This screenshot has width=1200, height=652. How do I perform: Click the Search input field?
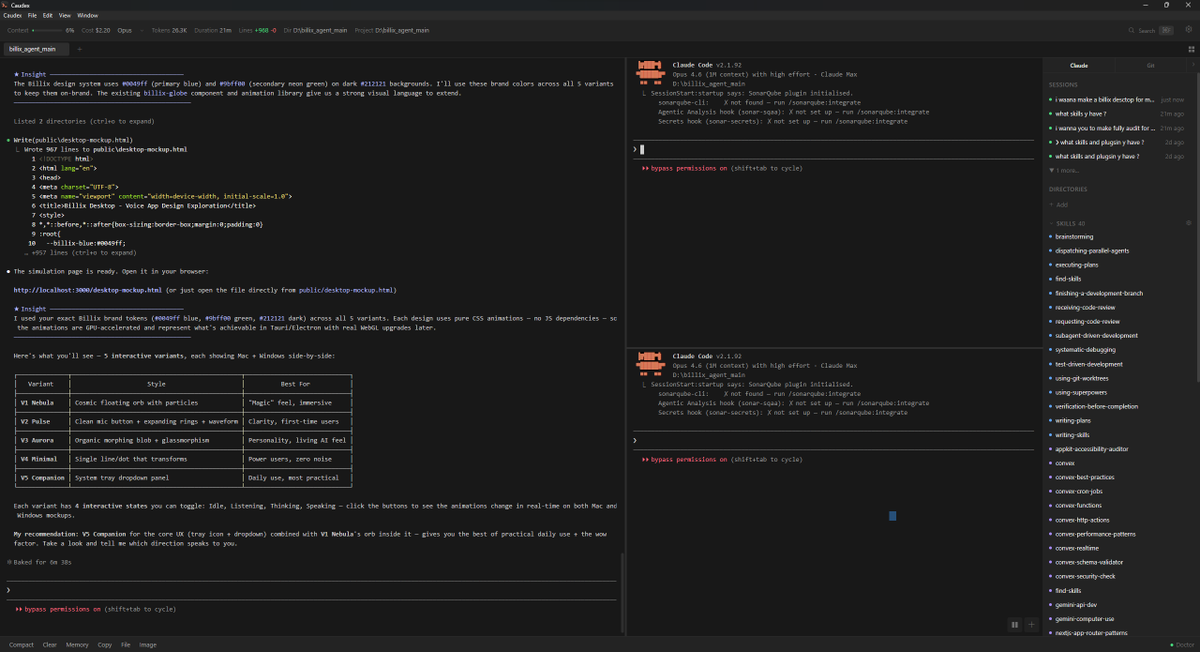point(1150,31)
